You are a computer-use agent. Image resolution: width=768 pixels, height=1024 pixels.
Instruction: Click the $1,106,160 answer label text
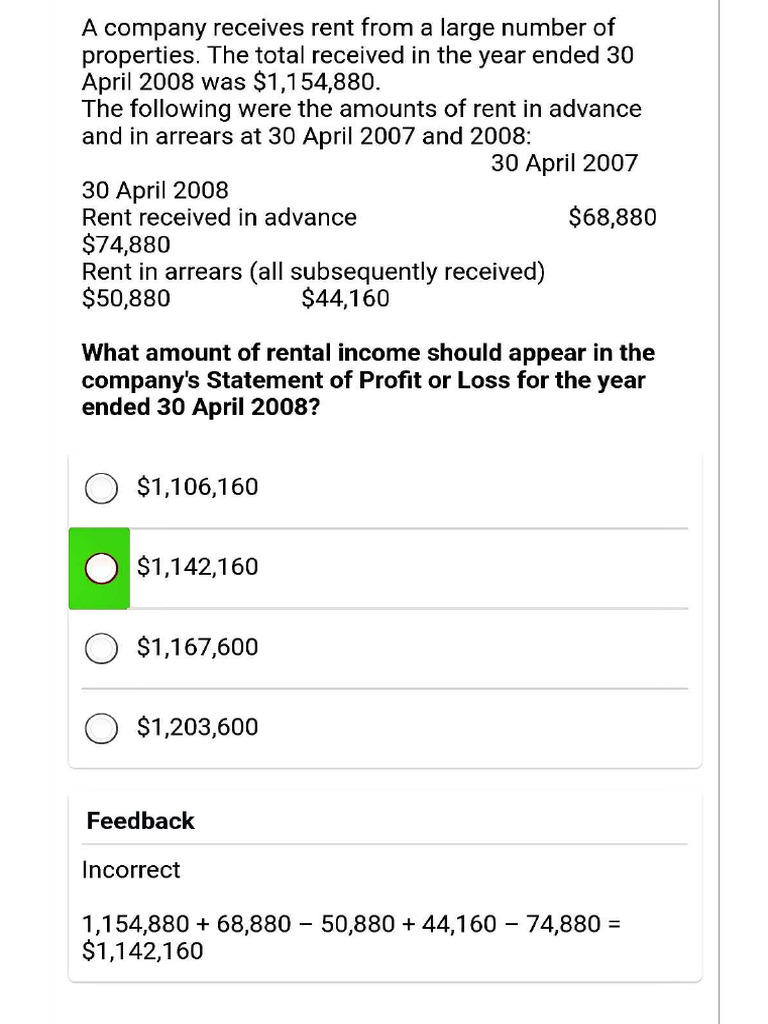[197, 487]
